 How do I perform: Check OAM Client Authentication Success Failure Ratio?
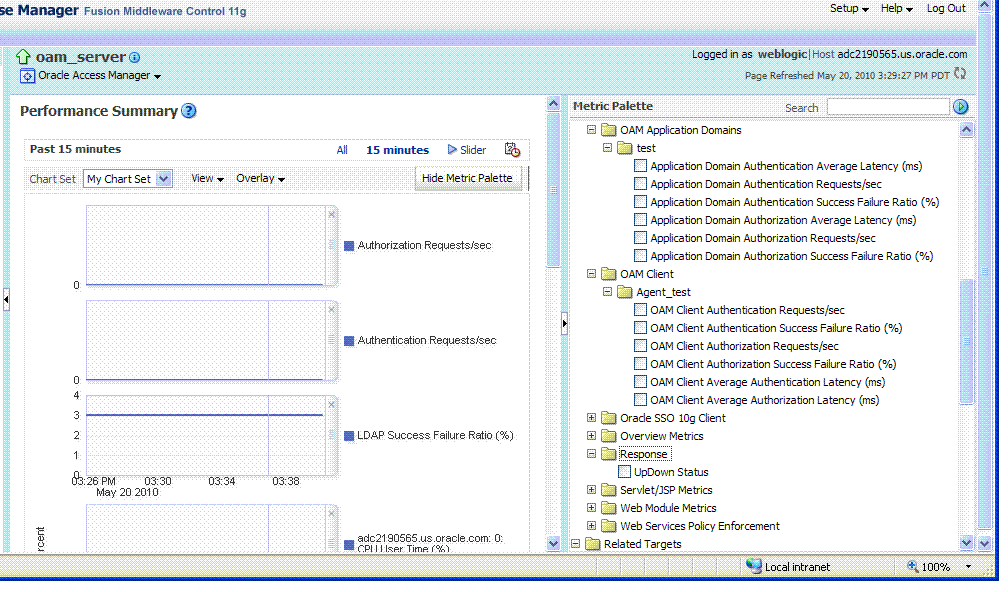640,328
